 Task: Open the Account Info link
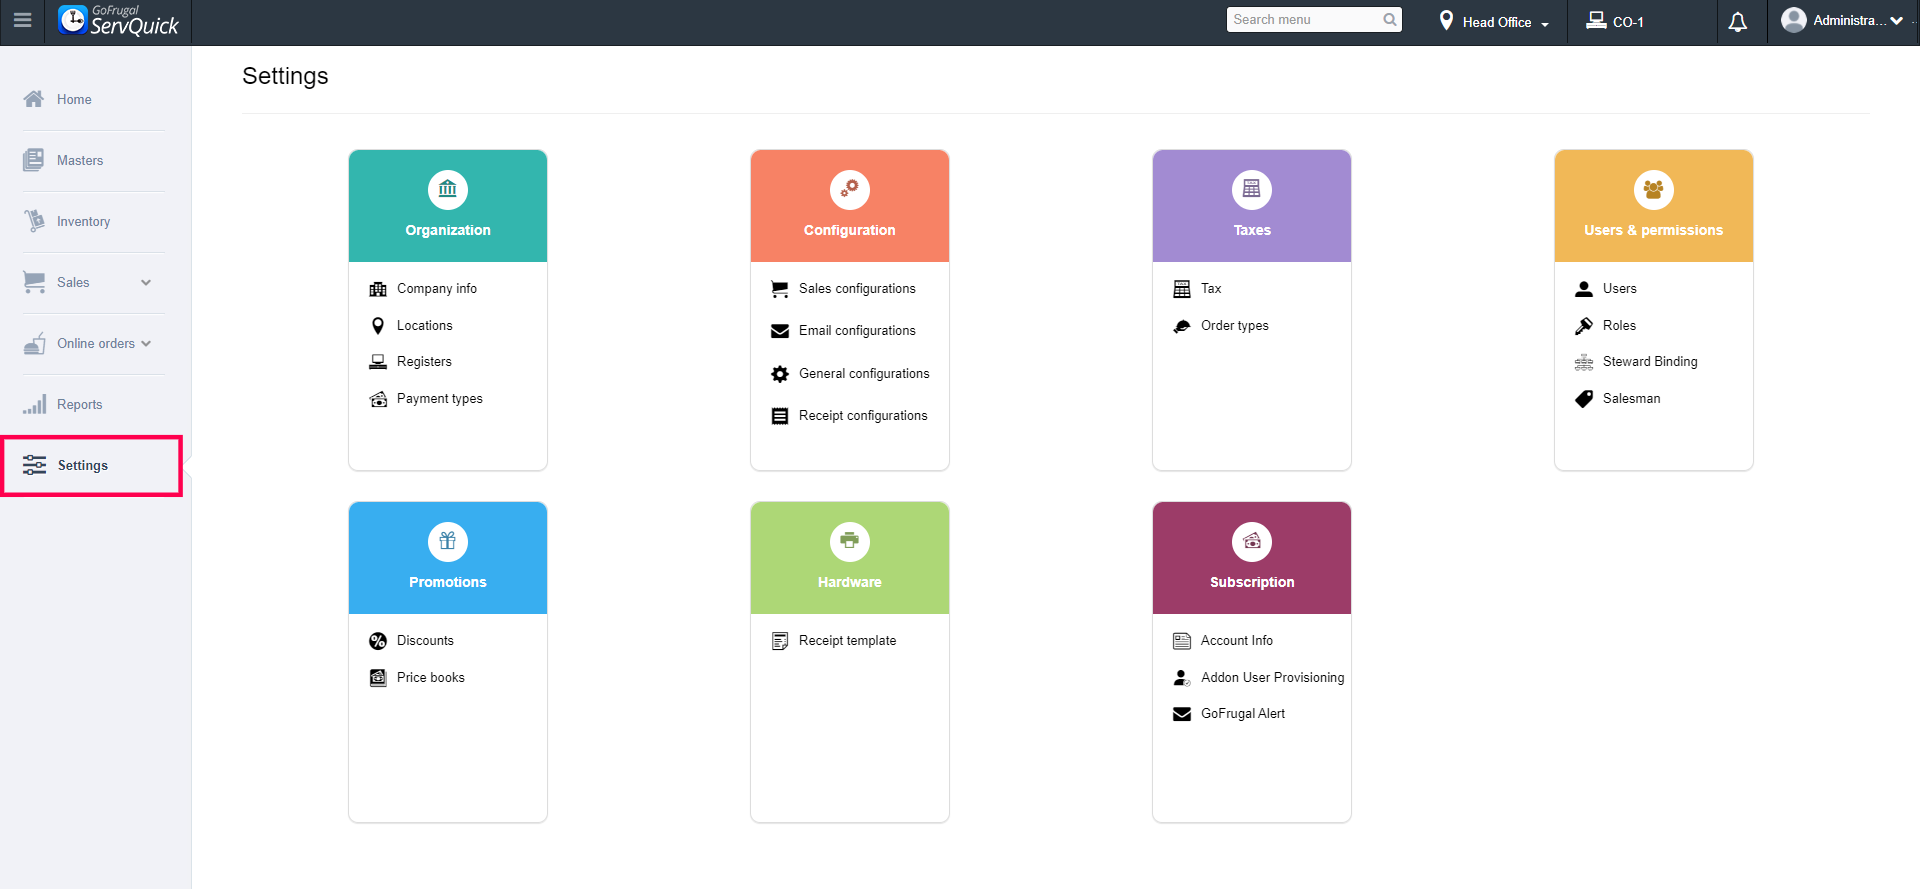[x=1237, y=640]
